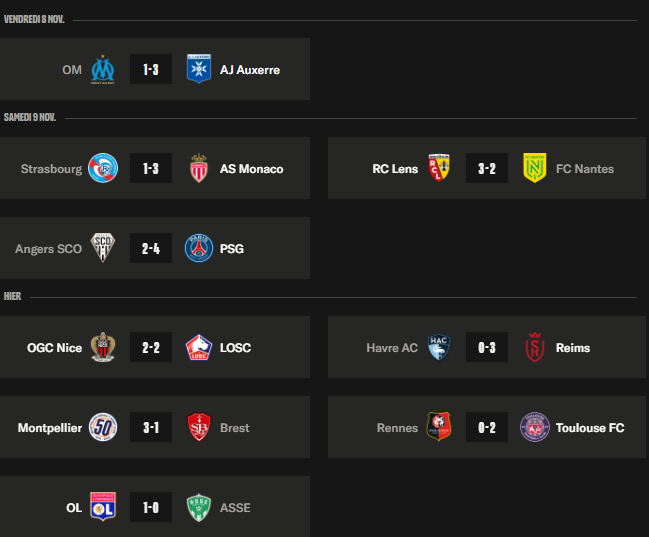Open the OL vs ASSE match card
Viewport: 649px width, 537px height.
pyautogui.click(x=155, y=507)
